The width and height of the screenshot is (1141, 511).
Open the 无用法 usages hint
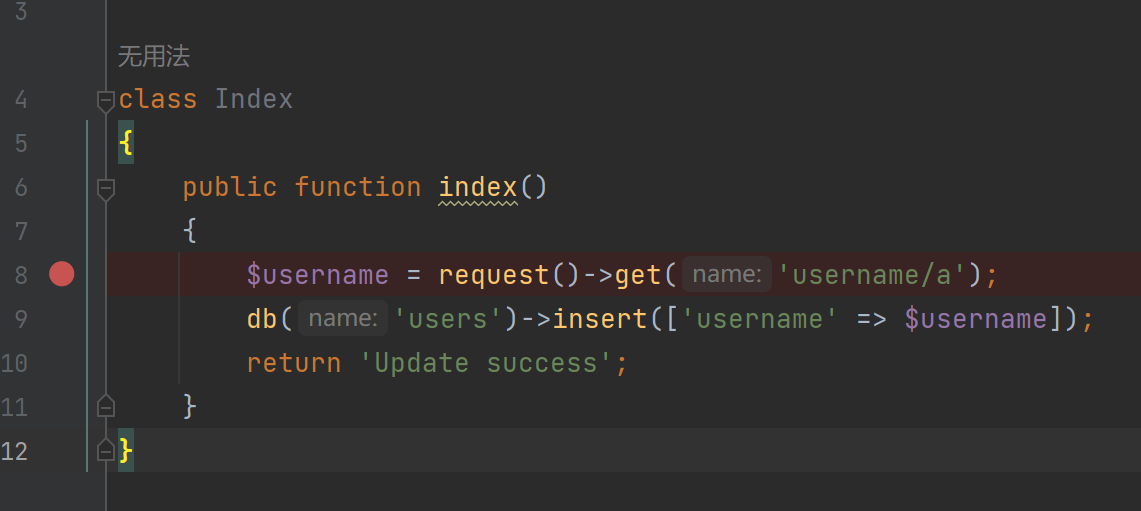(x=153, y=57)
